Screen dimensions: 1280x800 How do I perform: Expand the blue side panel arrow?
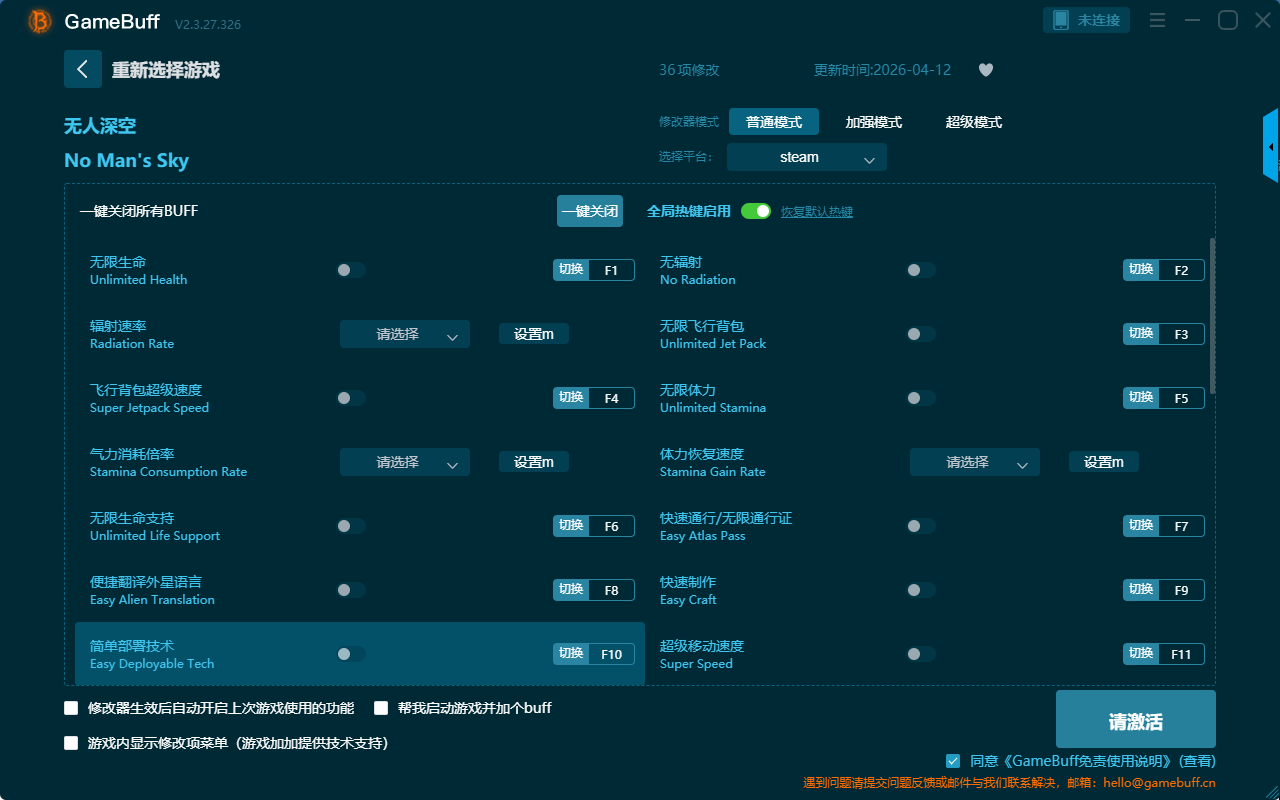tap(1271, 147)
